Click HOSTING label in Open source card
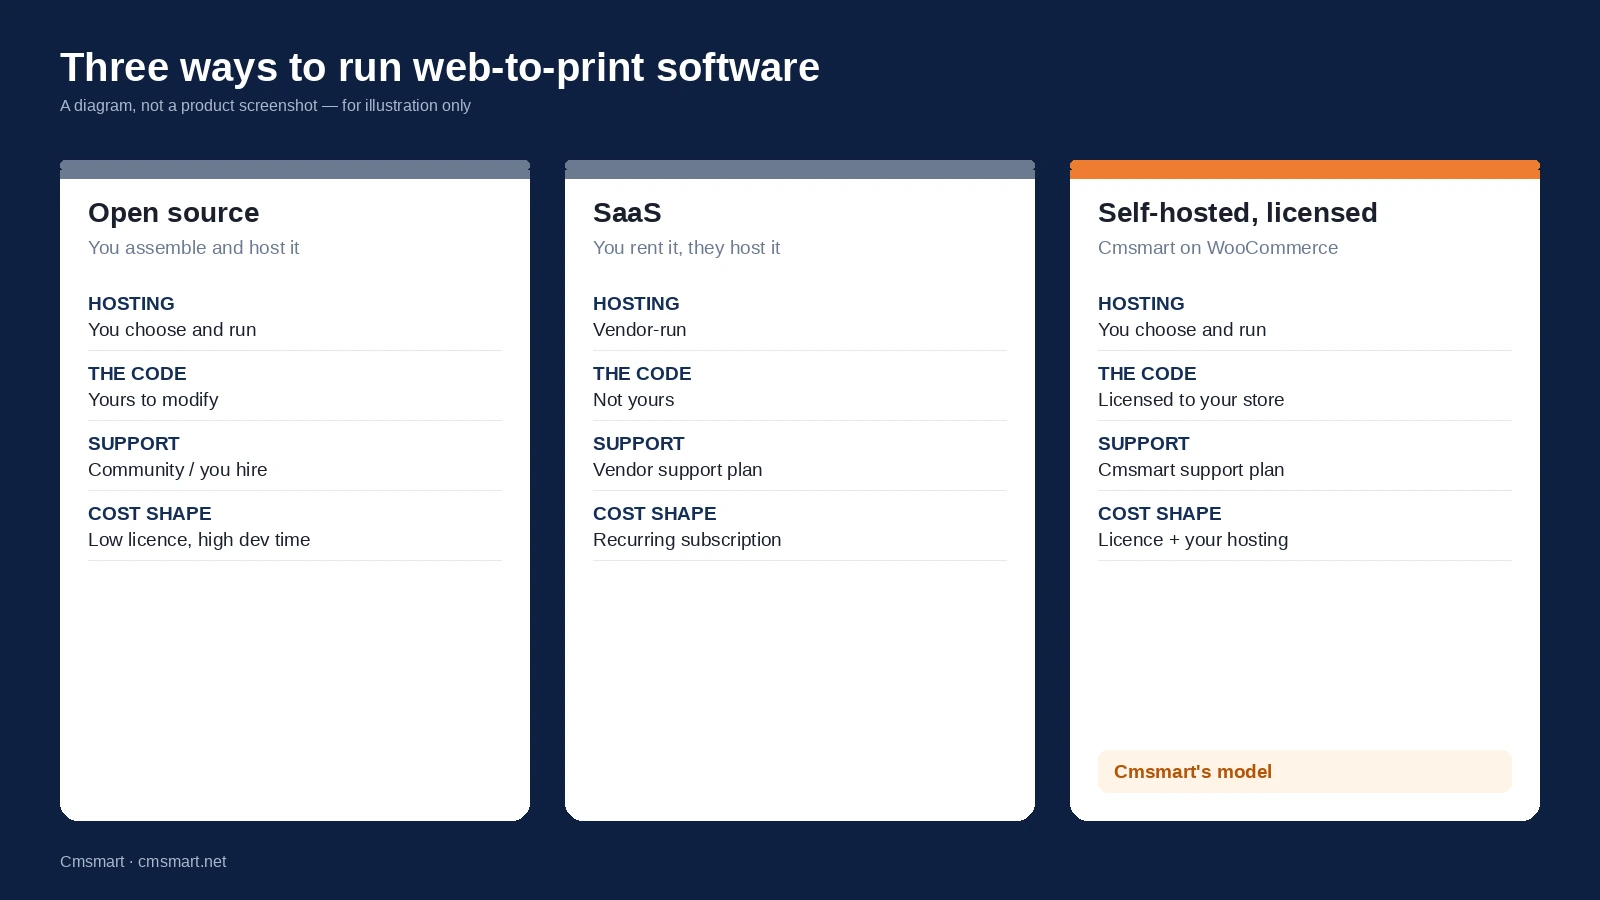Image resolution: width=1600 pixels, height=900 pixels. (131, 304)
